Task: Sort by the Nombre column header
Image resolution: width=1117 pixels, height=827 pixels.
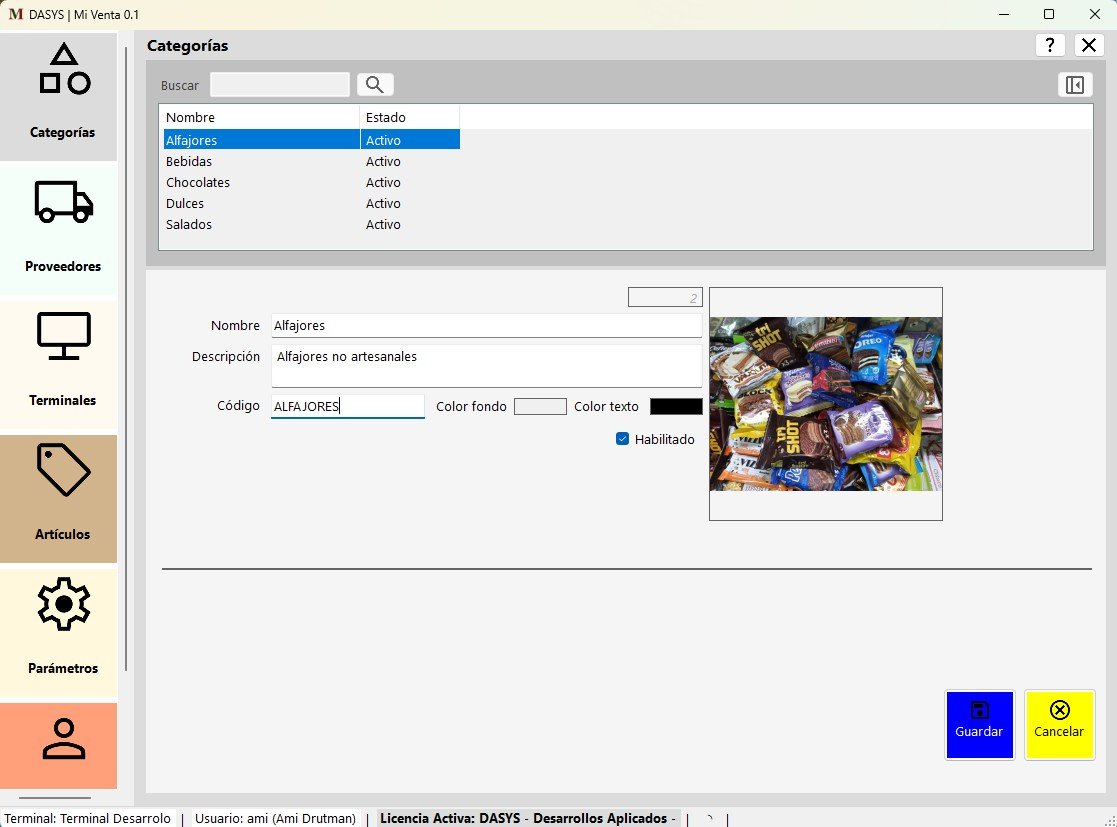Action: tap(259, 117)
